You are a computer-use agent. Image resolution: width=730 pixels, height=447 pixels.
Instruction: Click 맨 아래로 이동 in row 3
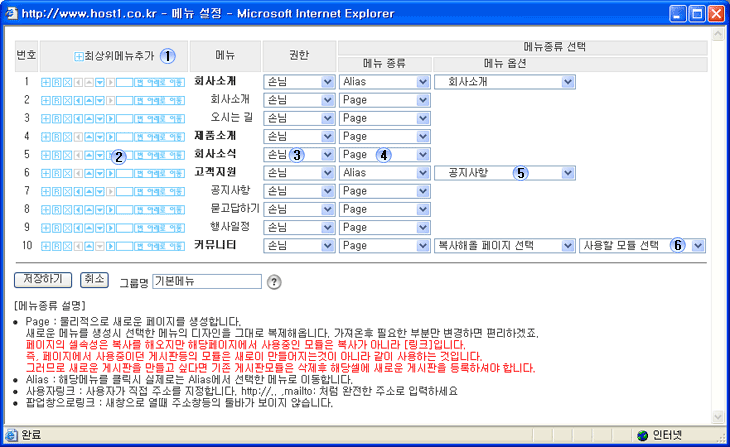click(163, 119)
